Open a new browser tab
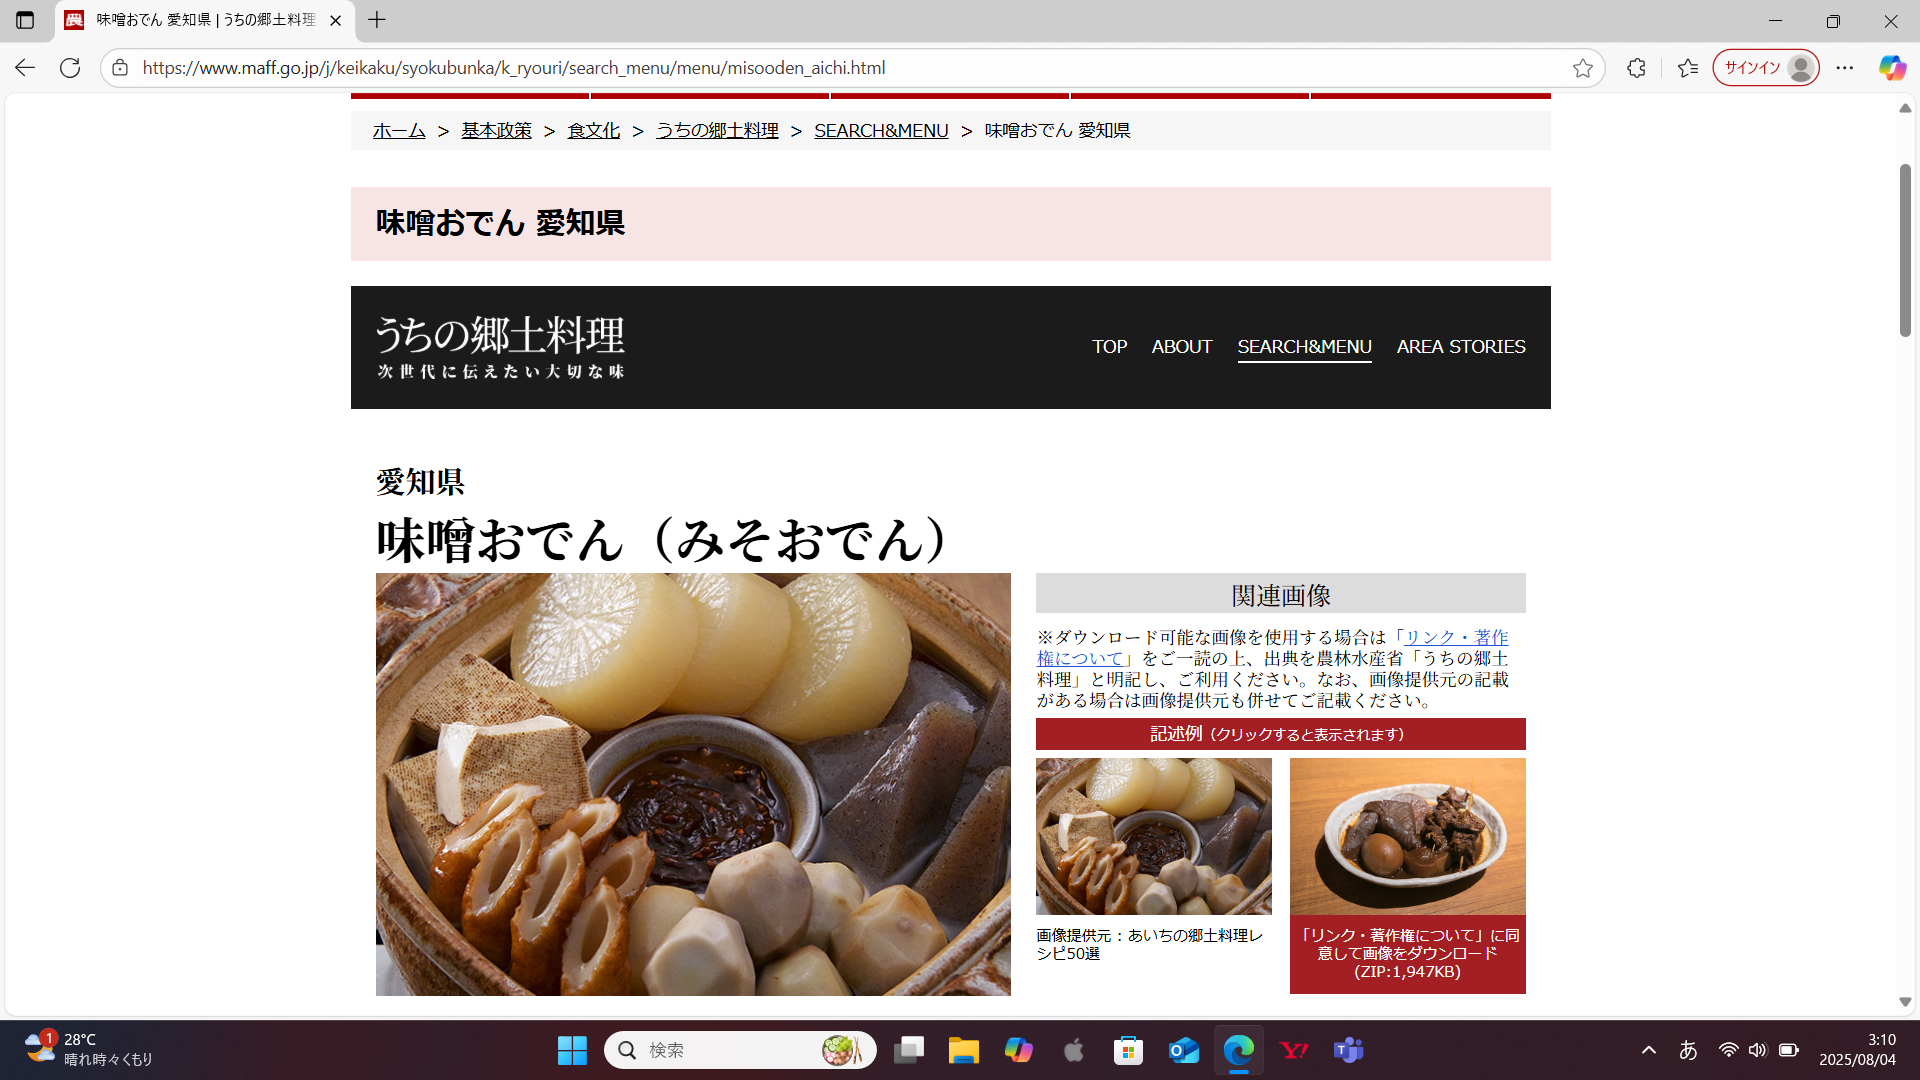1920x1080 pixels. tap(377, 20)
